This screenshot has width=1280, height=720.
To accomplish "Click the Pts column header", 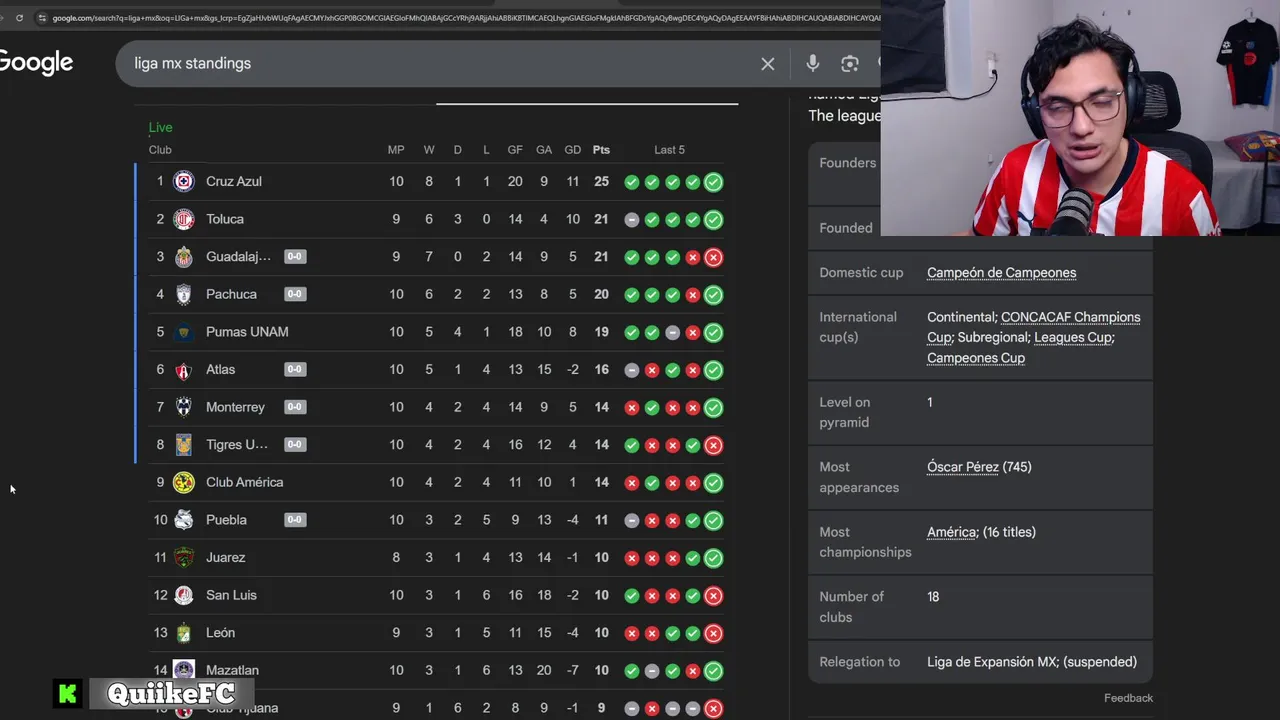I will [601, 150].
